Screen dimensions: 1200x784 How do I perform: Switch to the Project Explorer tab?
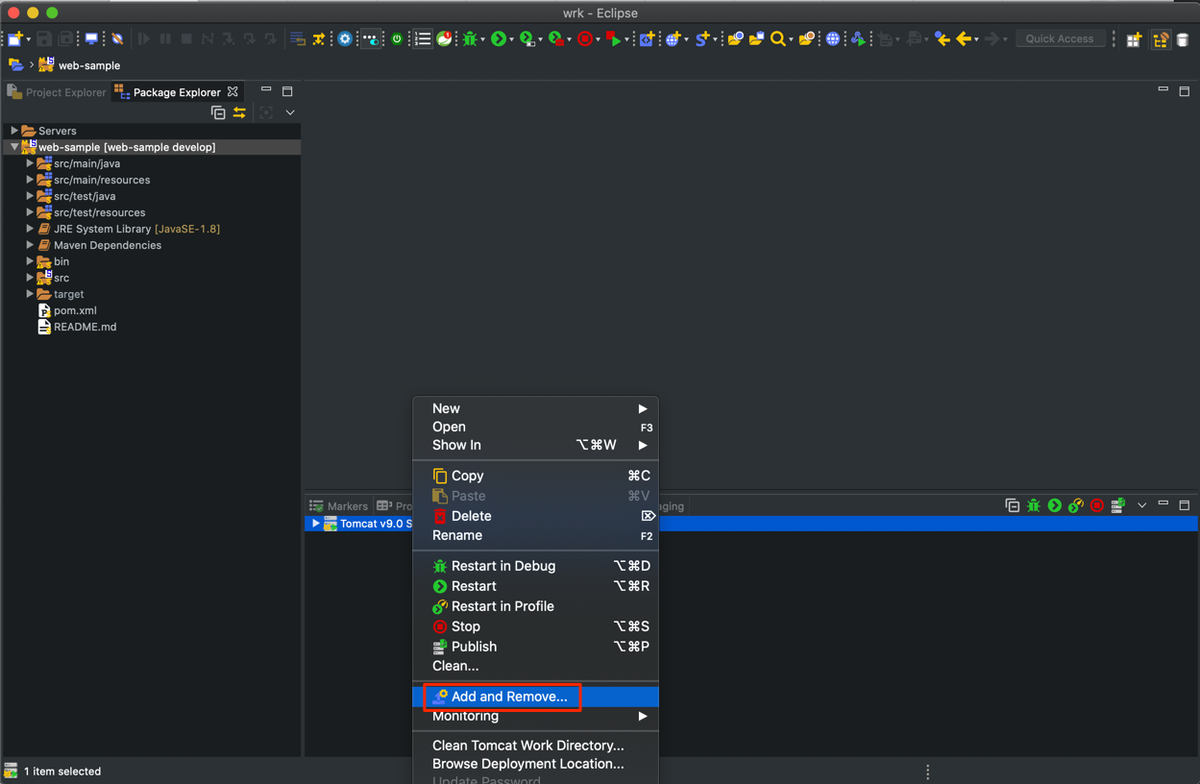(x=56, y=92)
